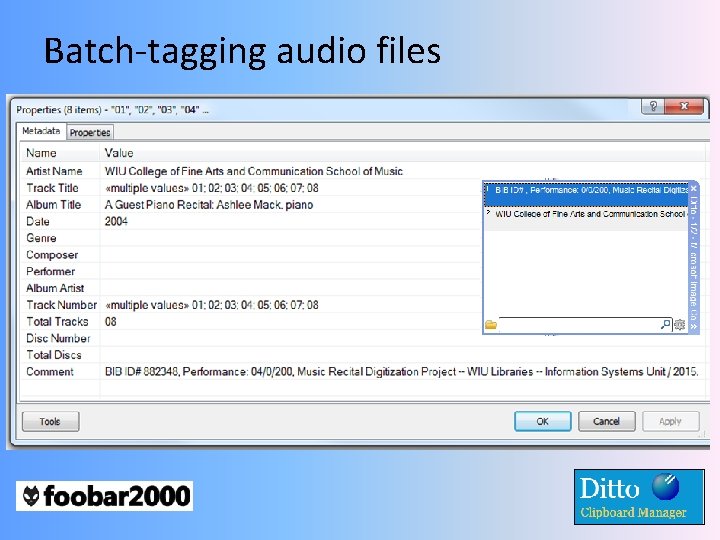Click the Track Title multiple values cell
The image size is (720, 540).
(212, 188)
